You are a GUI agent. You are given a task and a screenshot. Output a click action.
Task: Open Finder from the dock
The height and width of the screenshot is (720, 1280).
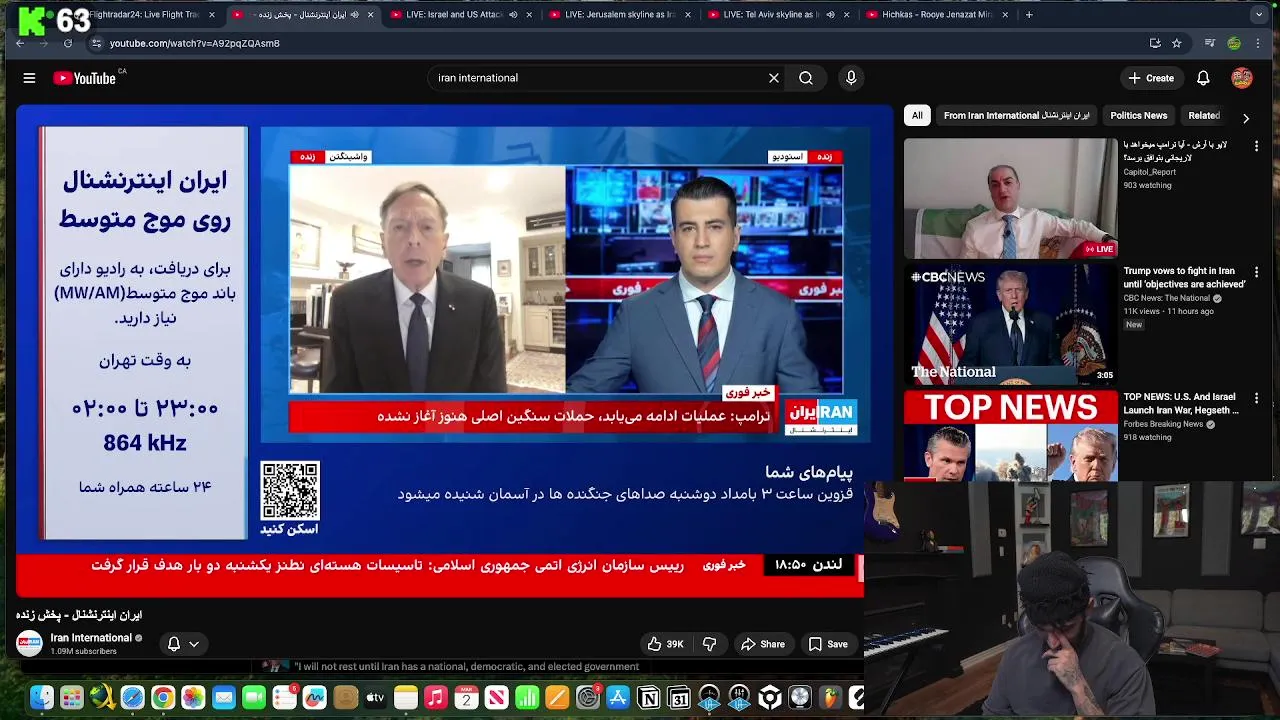point(41,698)
